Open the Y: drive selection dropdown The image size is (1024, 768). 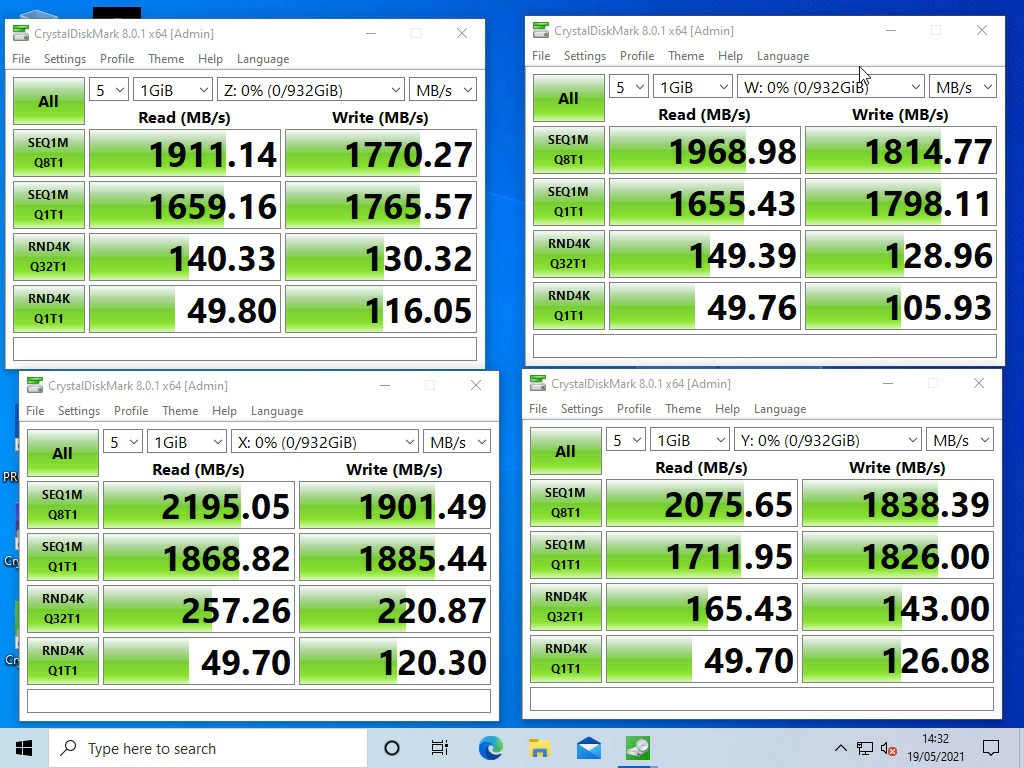(827, 440)
